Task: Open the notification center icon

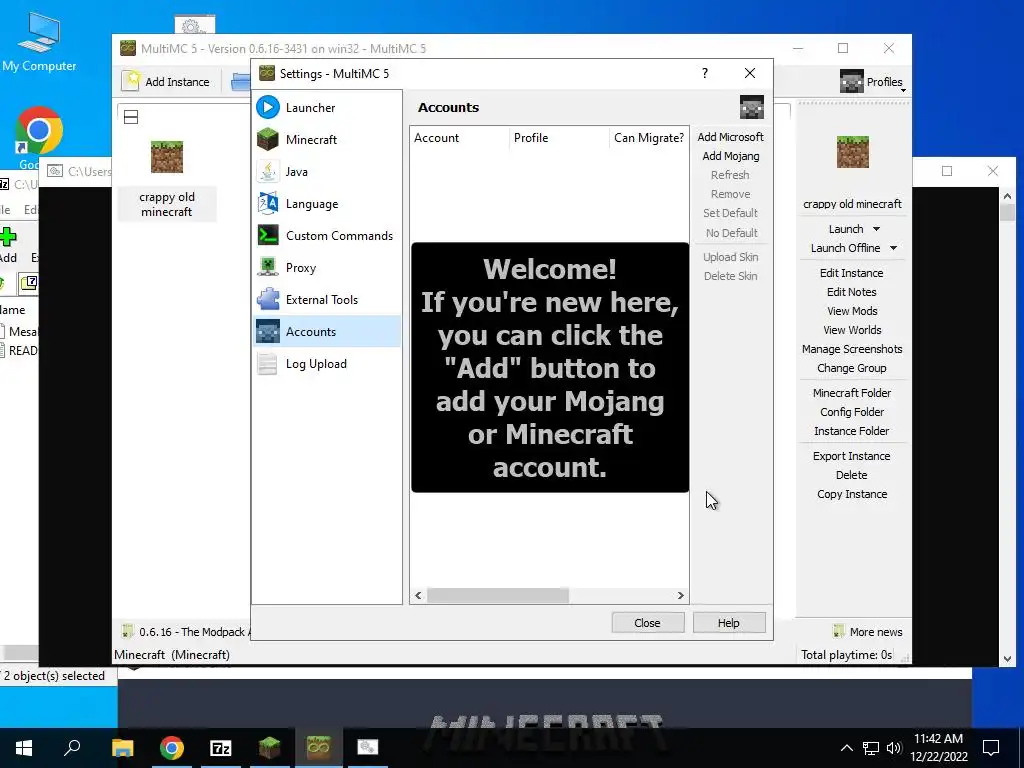Action: (x=991, y=748)
